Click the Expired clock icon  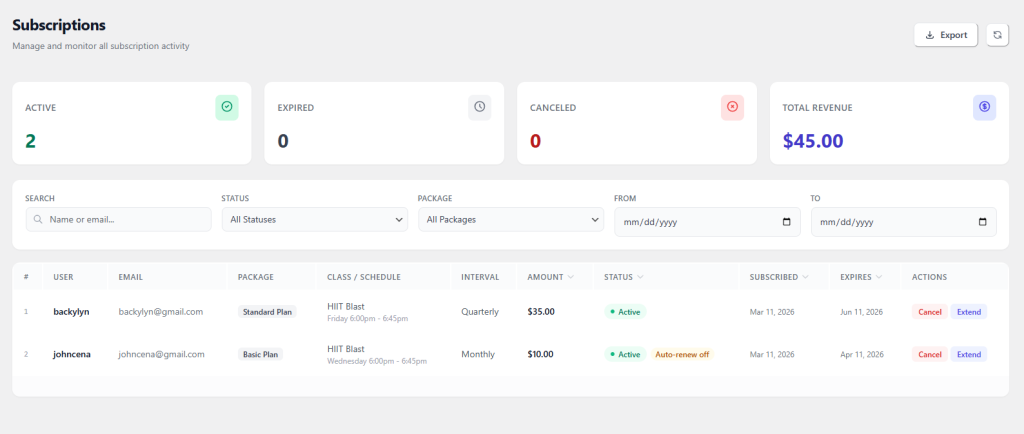[479, 107]
